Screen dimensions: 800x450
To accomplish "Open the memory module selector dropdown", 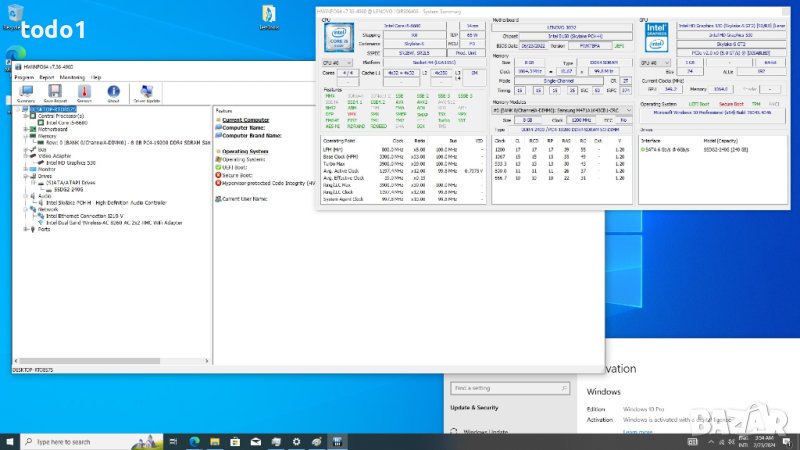I will (560, 110).
